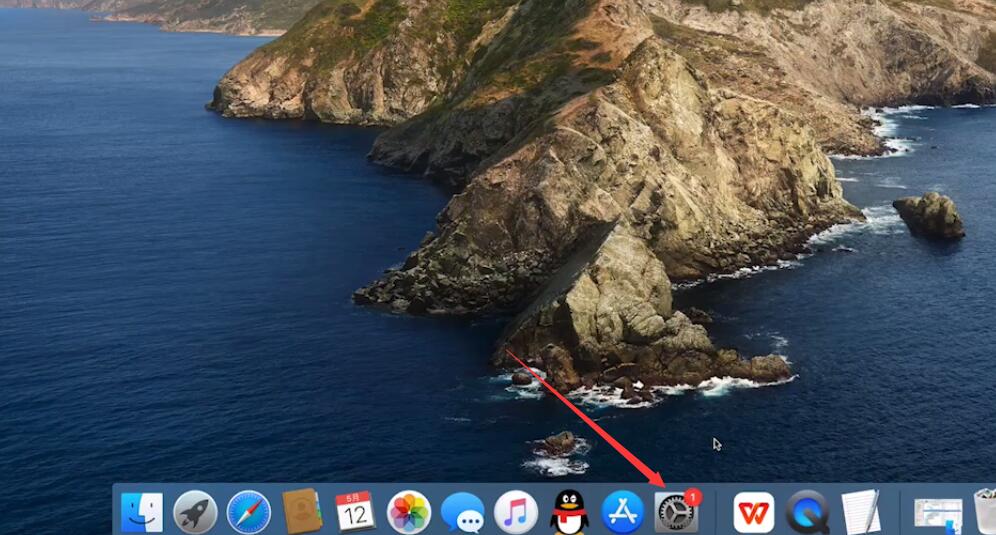The width and height of the screenshot is (996, 535).
Task: Click empty desktop wallpaper ocean area
Action: pos(191,286)
